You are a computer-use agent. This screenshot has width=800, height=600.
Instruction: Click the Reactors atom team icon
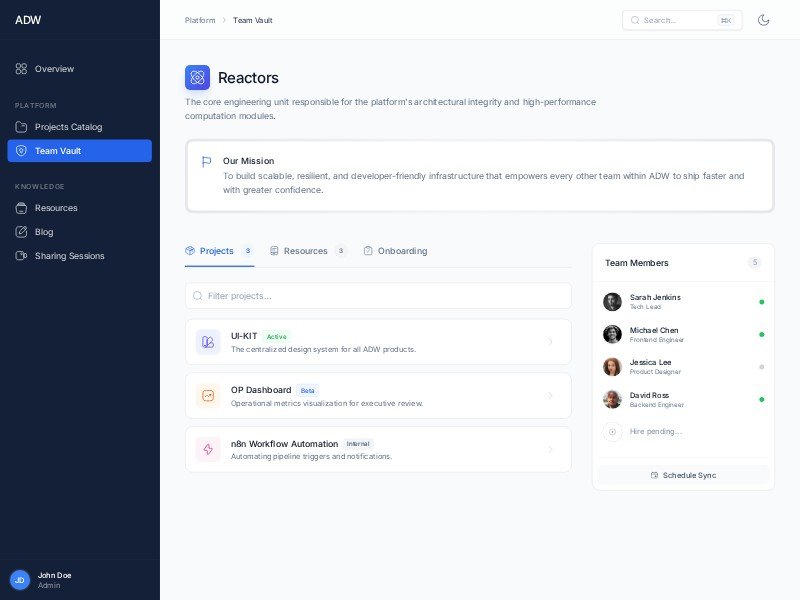pyautogui.click(x=197, y=78)
